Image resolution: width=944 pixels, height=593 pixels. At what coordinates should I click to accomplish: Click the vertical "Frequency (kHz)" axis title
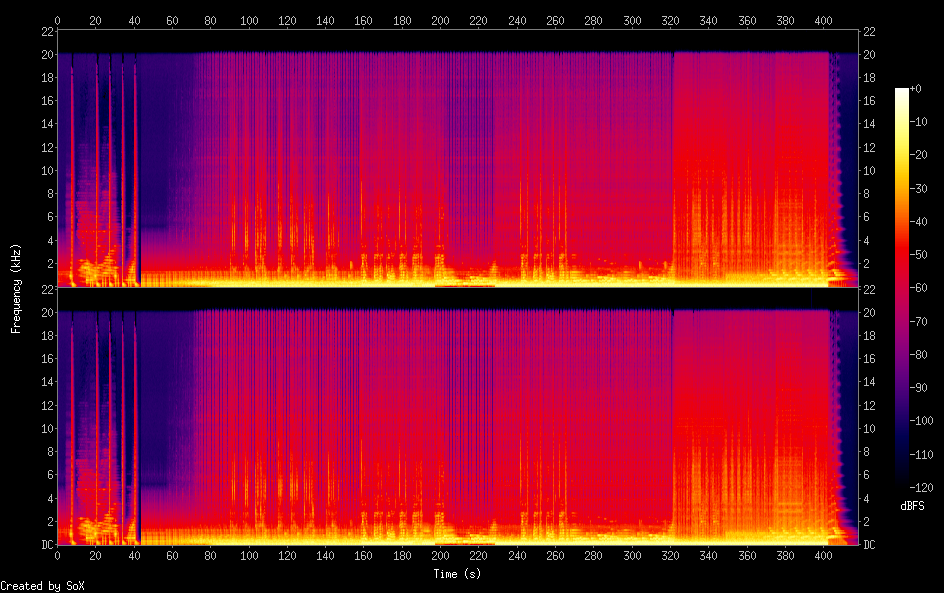pos(16,288)
